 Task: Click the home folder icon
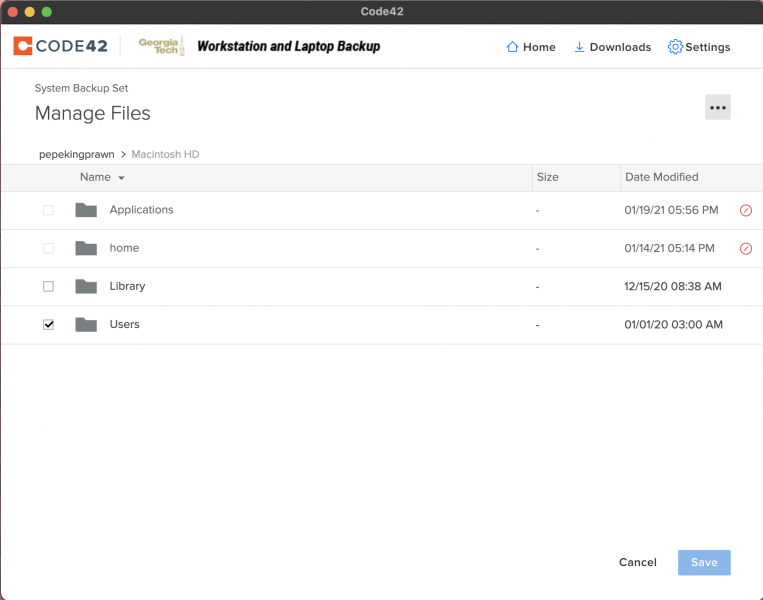(x=86, y=248)
